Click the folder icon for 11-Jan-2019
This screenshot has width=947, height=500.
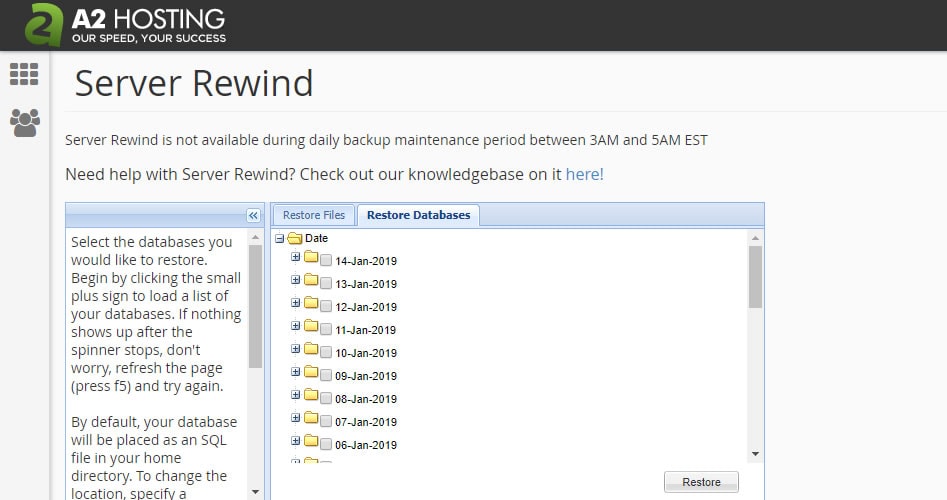(311, 326)
